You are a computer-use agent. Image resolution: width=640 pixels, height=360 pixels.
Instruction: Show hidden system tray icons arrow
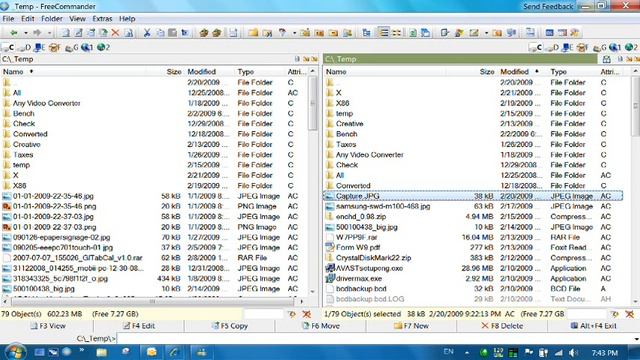[467, 352]
